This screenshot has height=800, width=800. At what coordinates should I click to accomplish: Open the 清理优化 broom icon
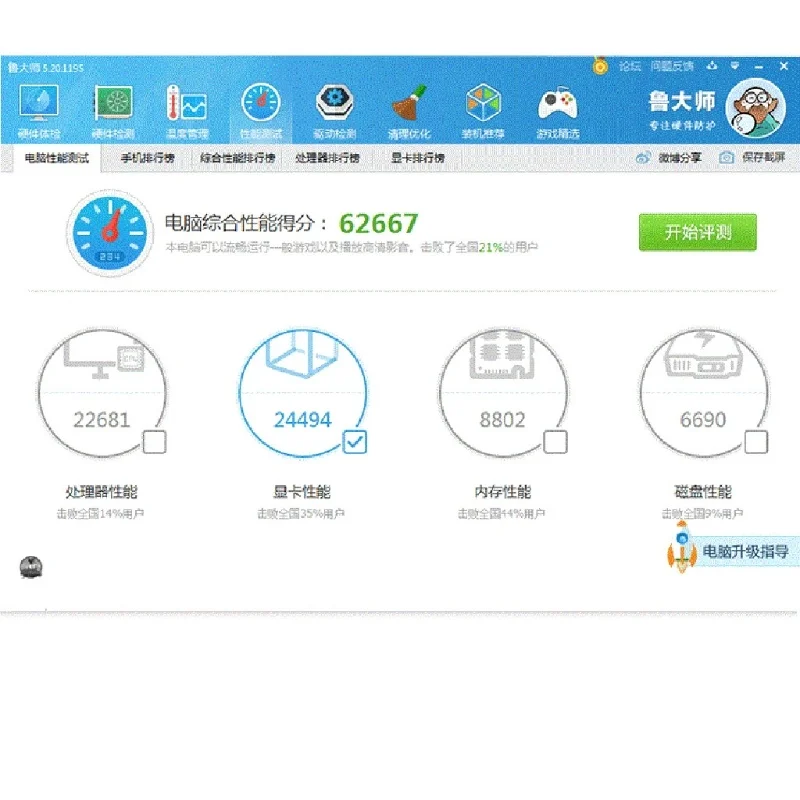tap(409, 111)
